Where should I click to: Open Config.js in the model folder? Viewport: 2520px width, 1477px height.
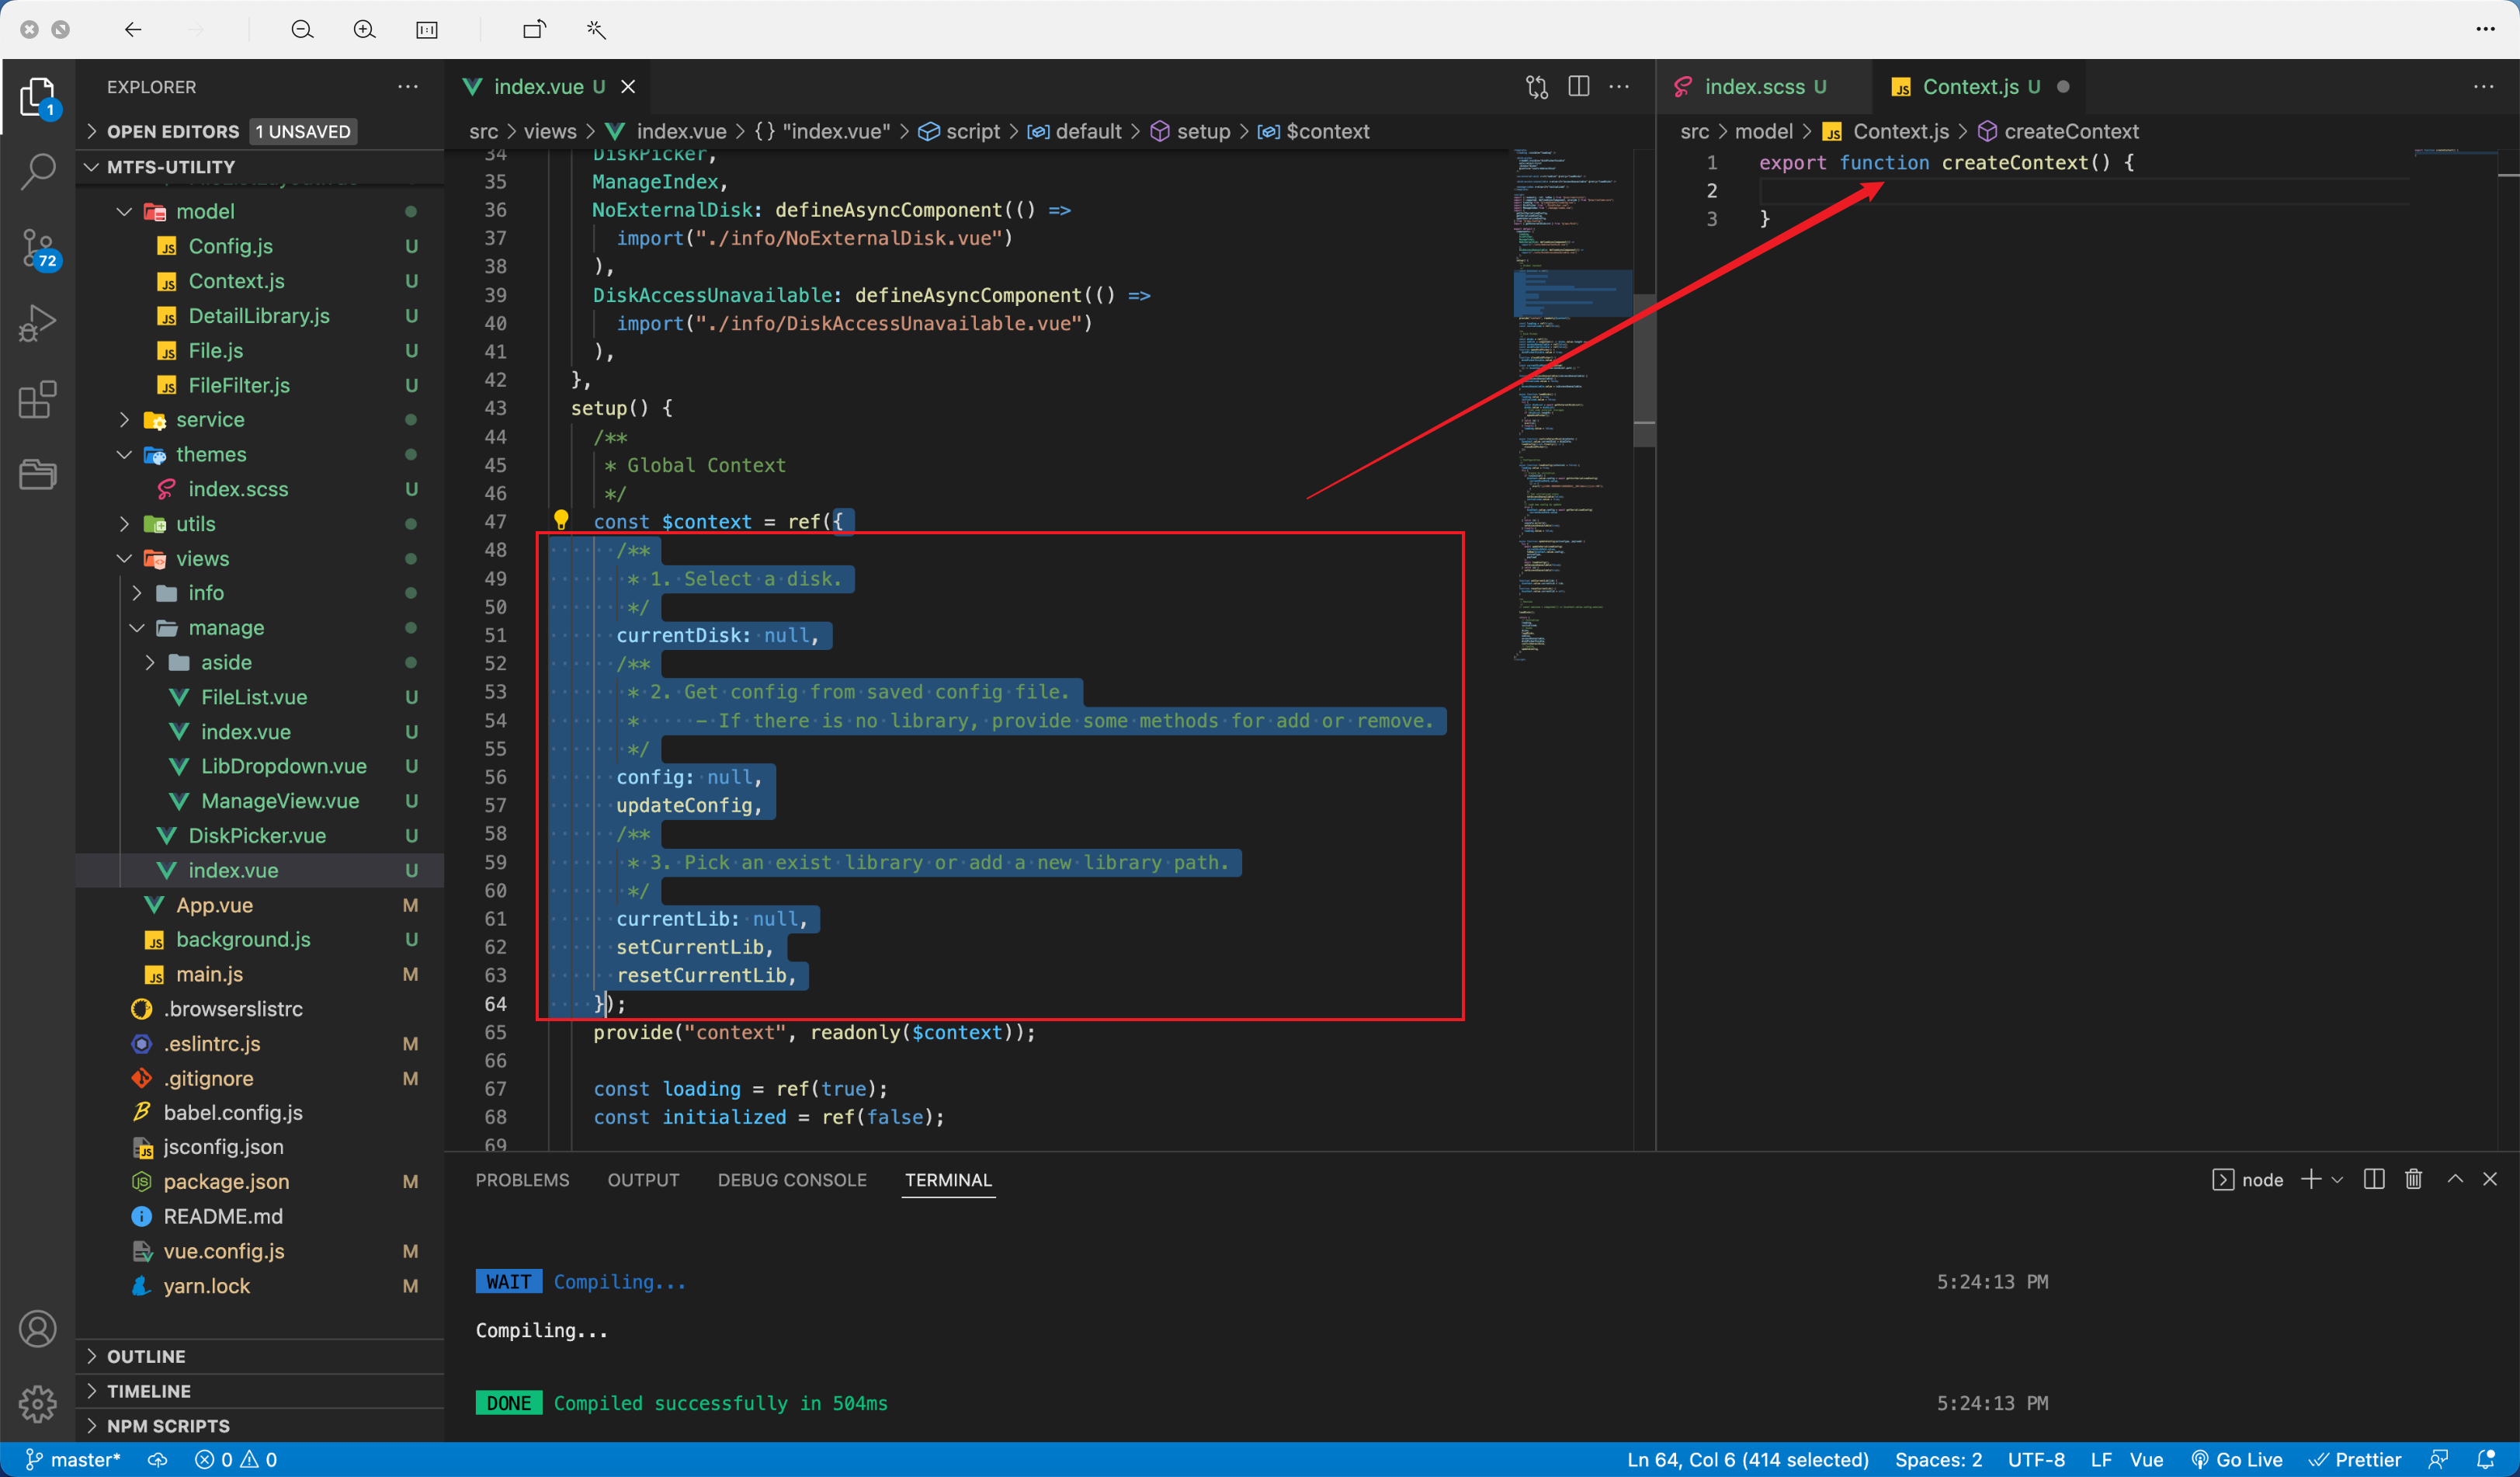pyautogui.click(x=260, y=246)
